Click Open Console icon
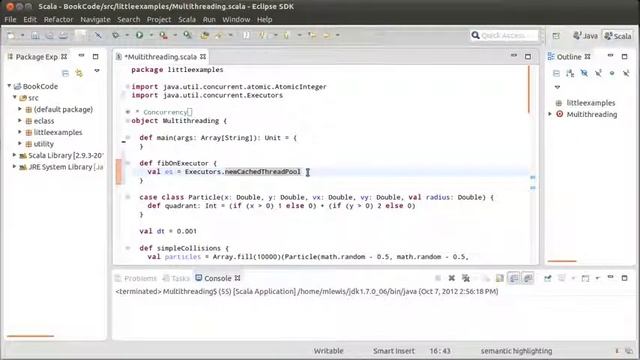This screenshot has width=640, height=360. point(585,278)
